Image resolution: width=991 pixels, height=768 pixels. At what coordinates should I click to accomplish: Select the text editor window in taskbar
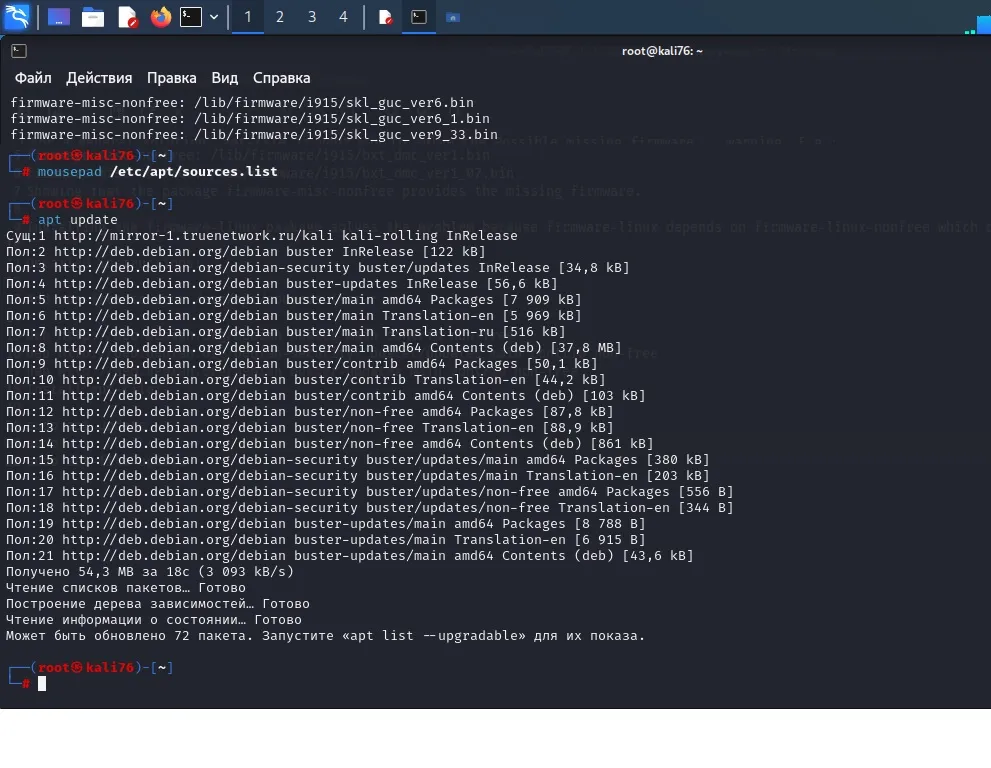tap(385, 17)
